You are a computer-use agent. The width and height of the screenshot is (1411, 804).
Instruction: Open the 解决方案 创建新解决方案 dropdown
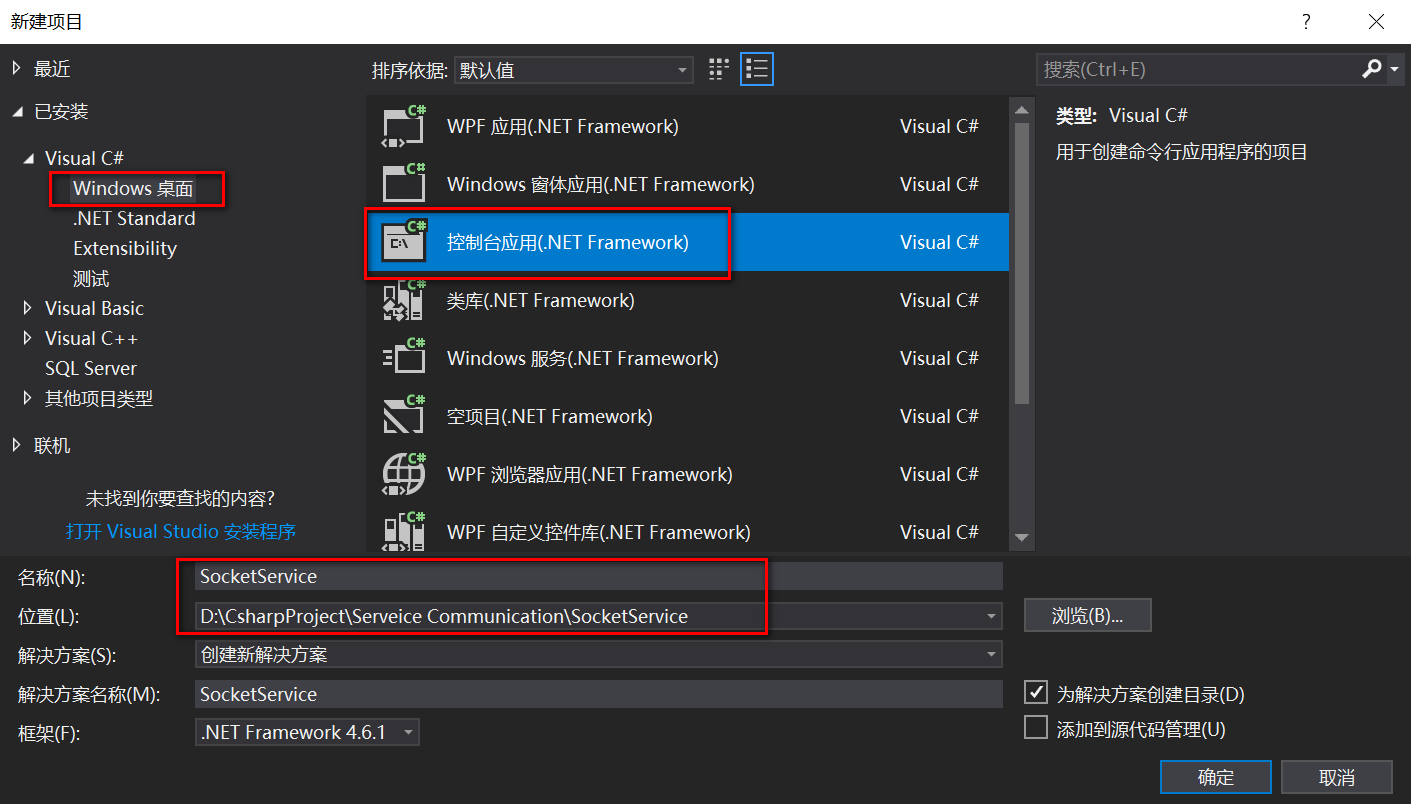tap(599, 655)
